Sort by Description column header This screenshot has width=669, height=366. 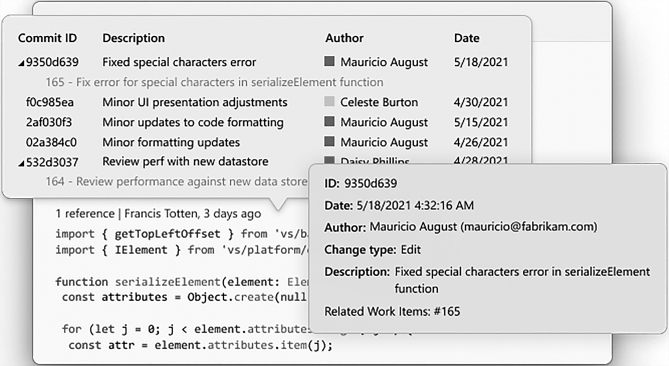coord(134,38)
